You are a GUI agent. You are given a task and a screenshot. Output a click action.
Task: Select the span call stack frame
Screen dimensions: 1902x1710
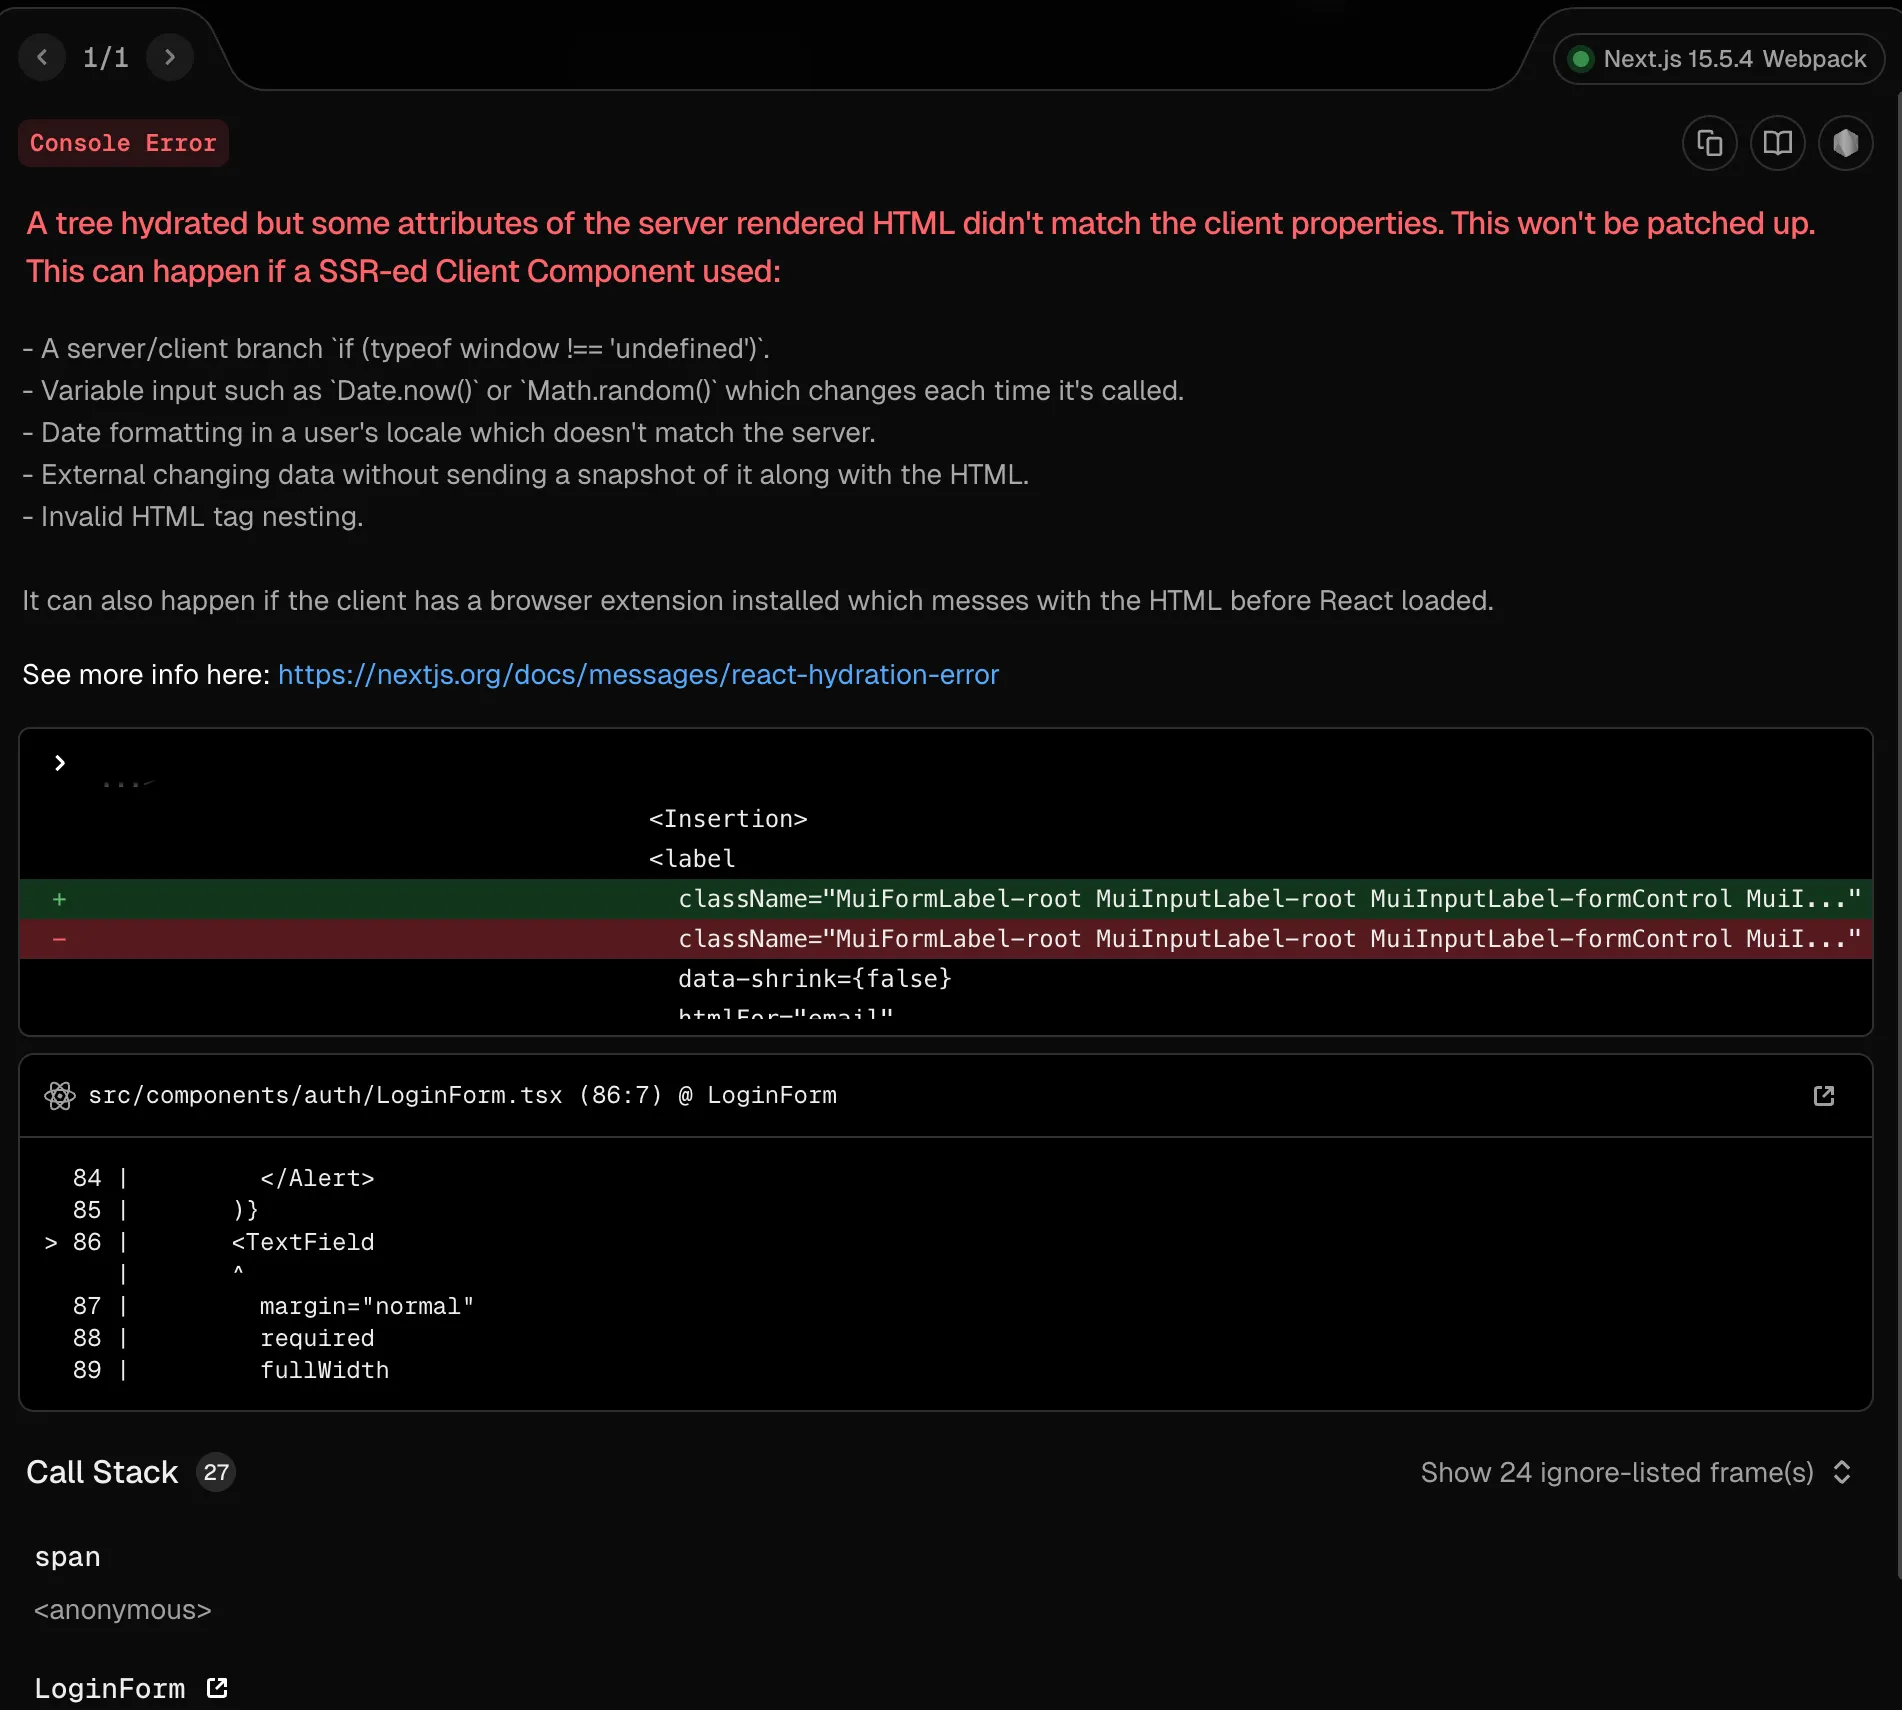[x=68, y=1557]
